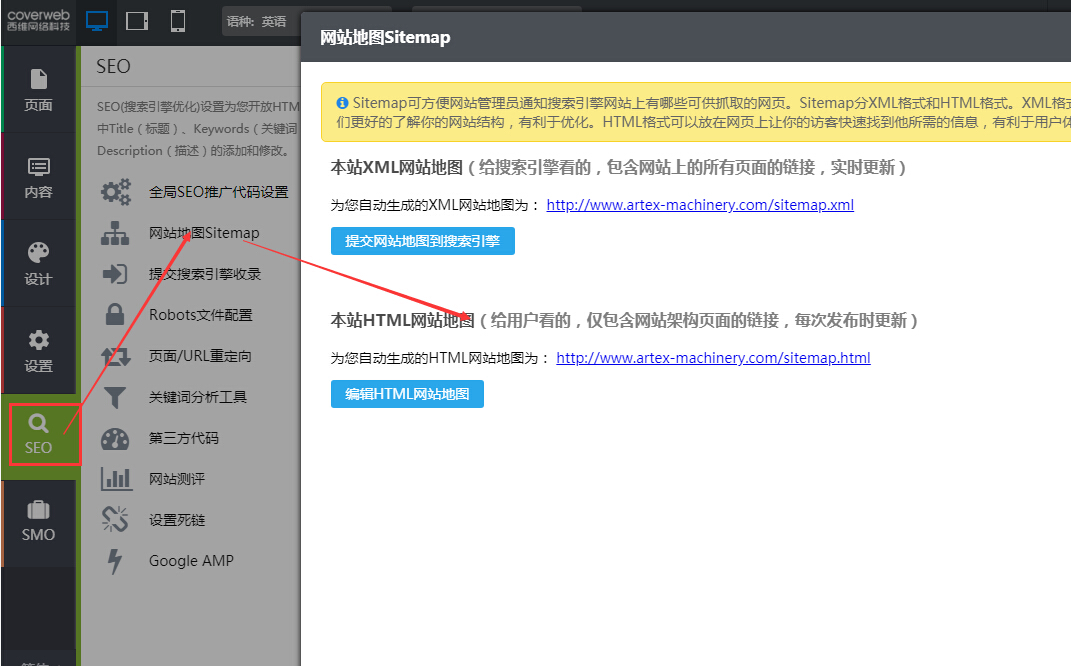Open Robots文件配置 option
The width and height of the screenshot is (1071, 666).
(x=201, y=315)
